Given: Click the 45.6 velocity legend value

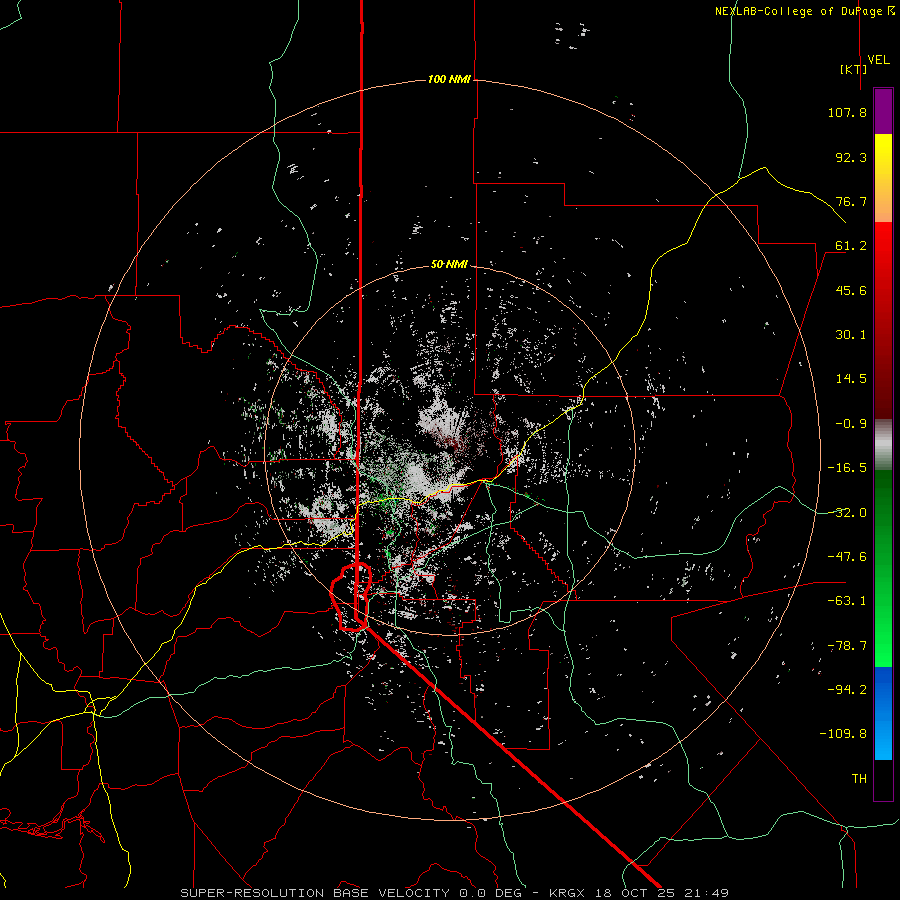Looking at the screenshot, I should [851, 290].
